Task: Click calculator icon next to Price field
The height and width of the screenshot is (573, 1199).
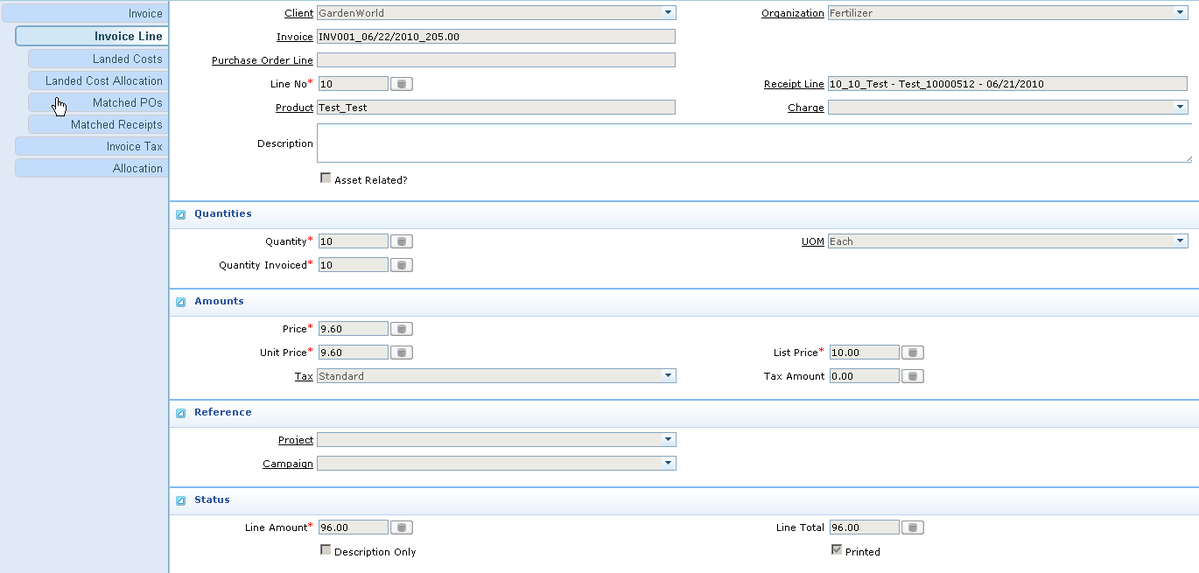Action: [400, 328]
